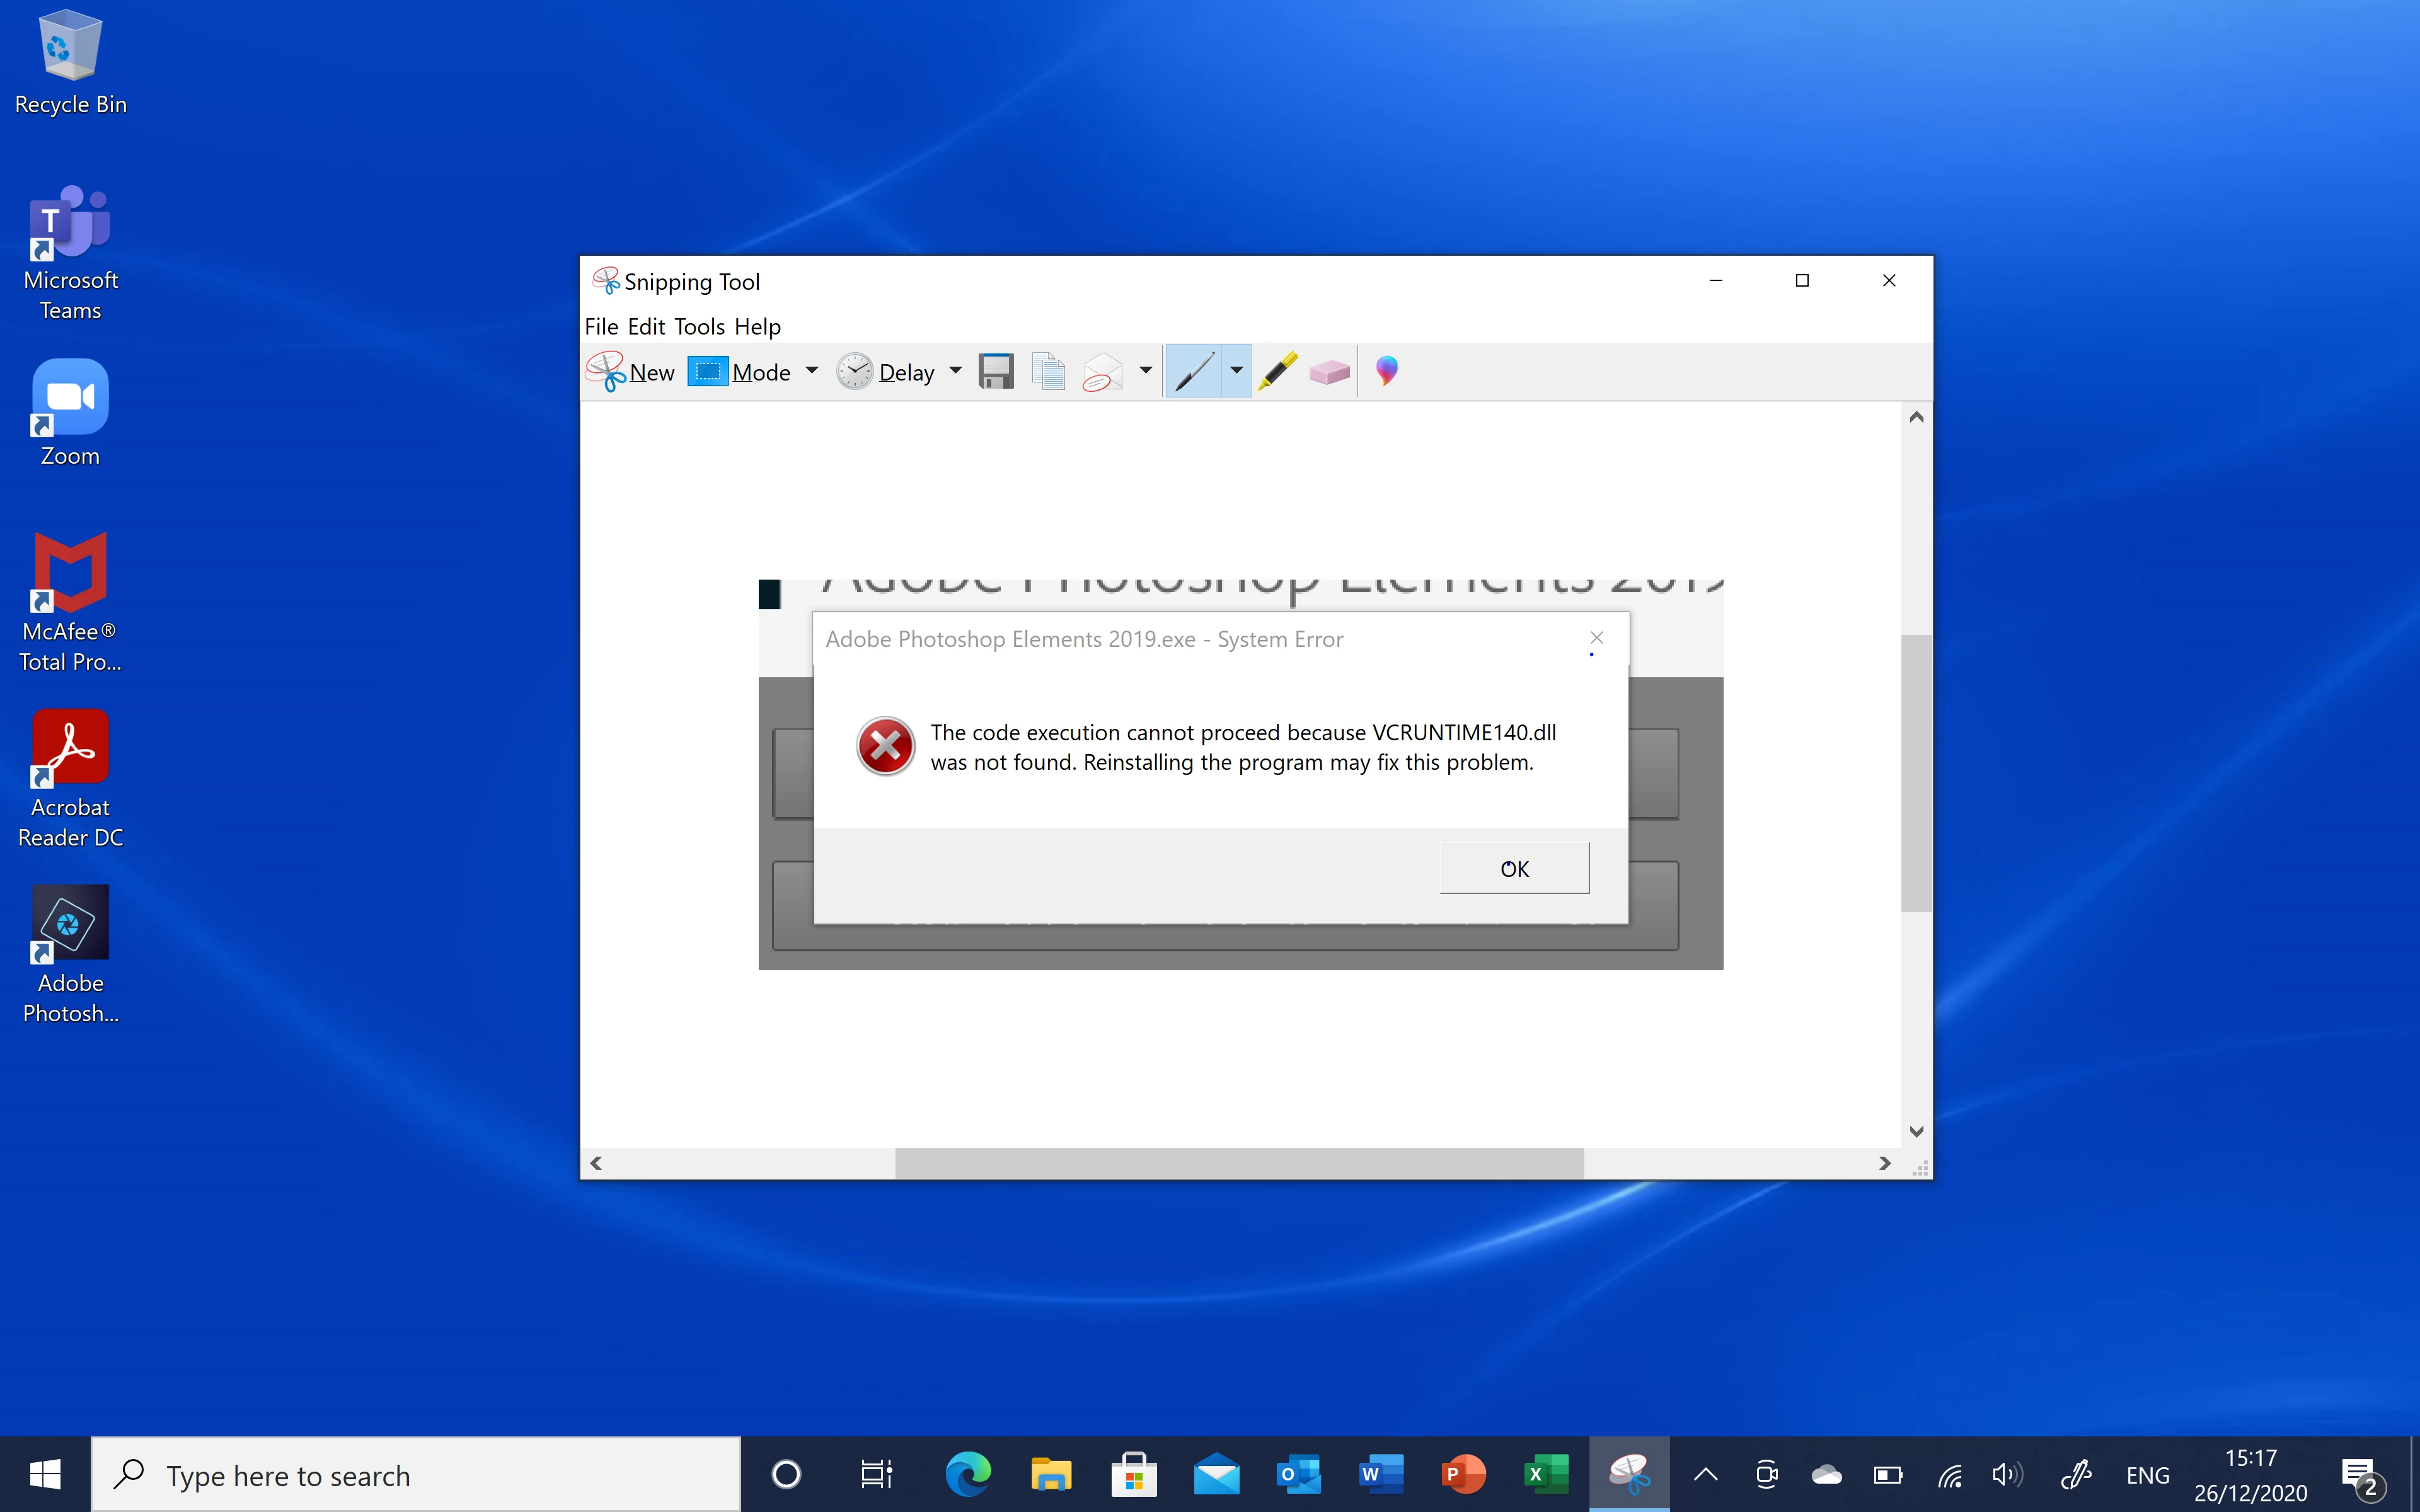This screenshot has height=1512, width=2420.
Task: Open the Help menu
Action: click(757, 327)
